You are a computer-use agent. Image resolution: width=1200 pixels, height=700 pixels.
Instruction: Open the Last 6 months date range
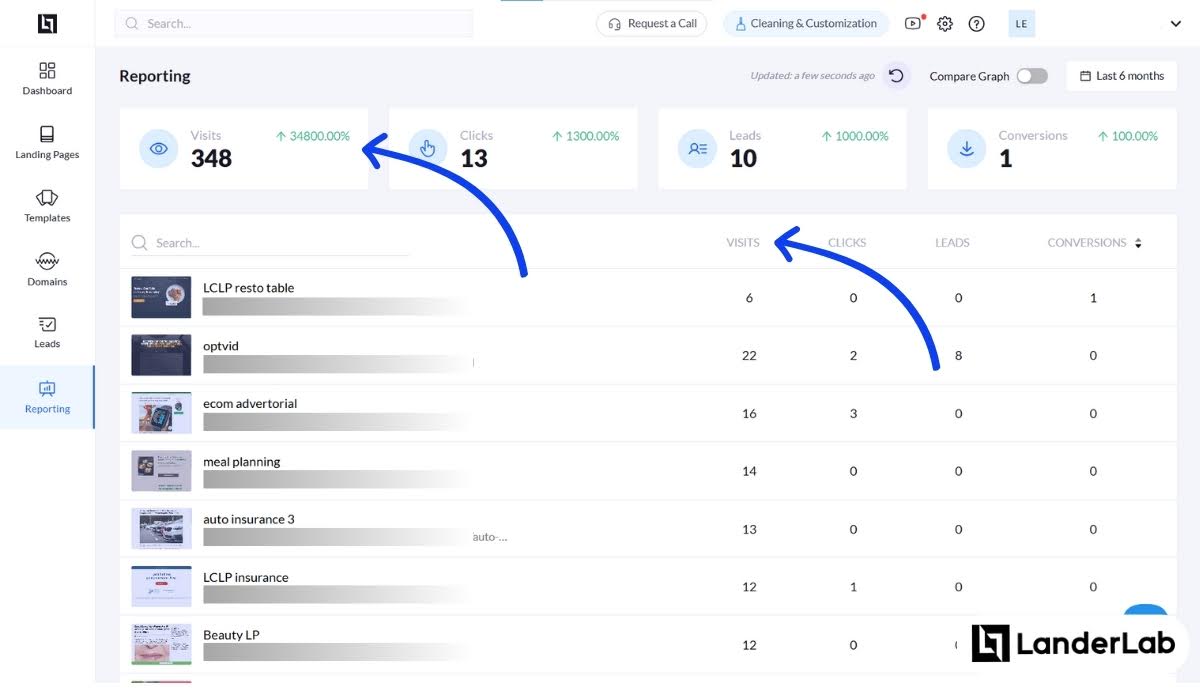pyautogui.click(x=1122, y=76)
